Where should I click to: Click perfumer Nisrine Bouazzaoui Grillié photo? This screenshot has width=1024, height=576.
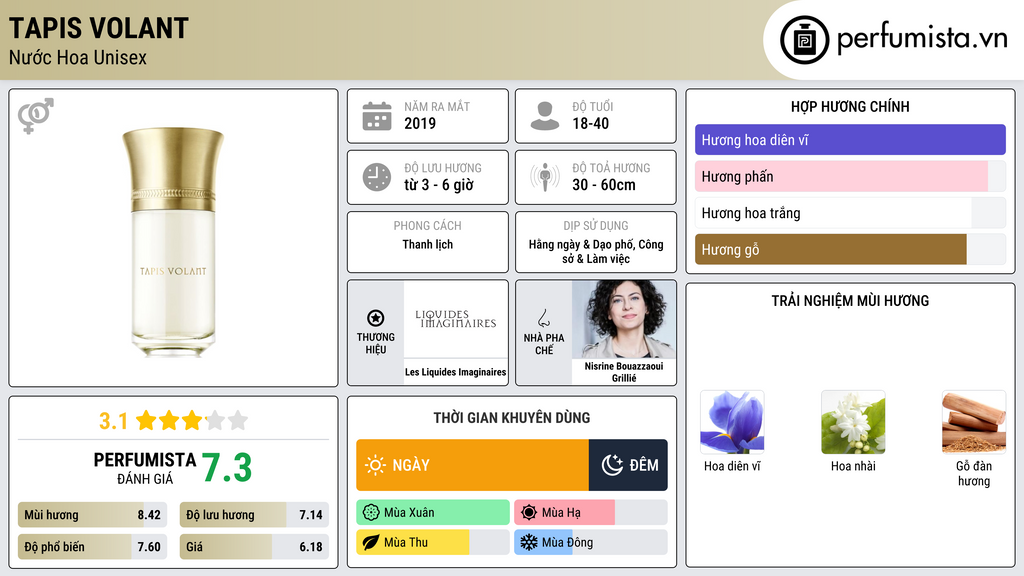(624, 319)
